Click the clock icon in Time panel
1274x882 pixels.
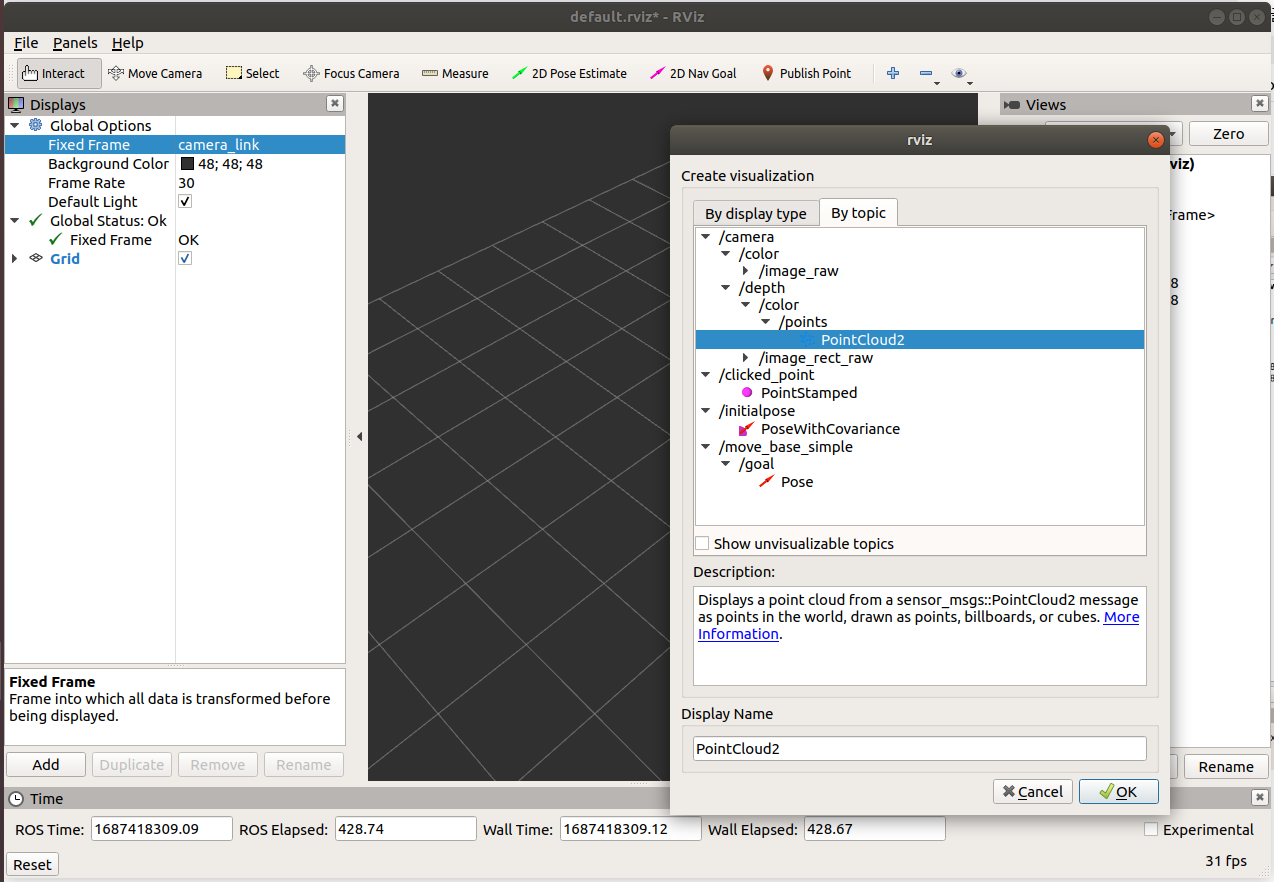[16, 798]
